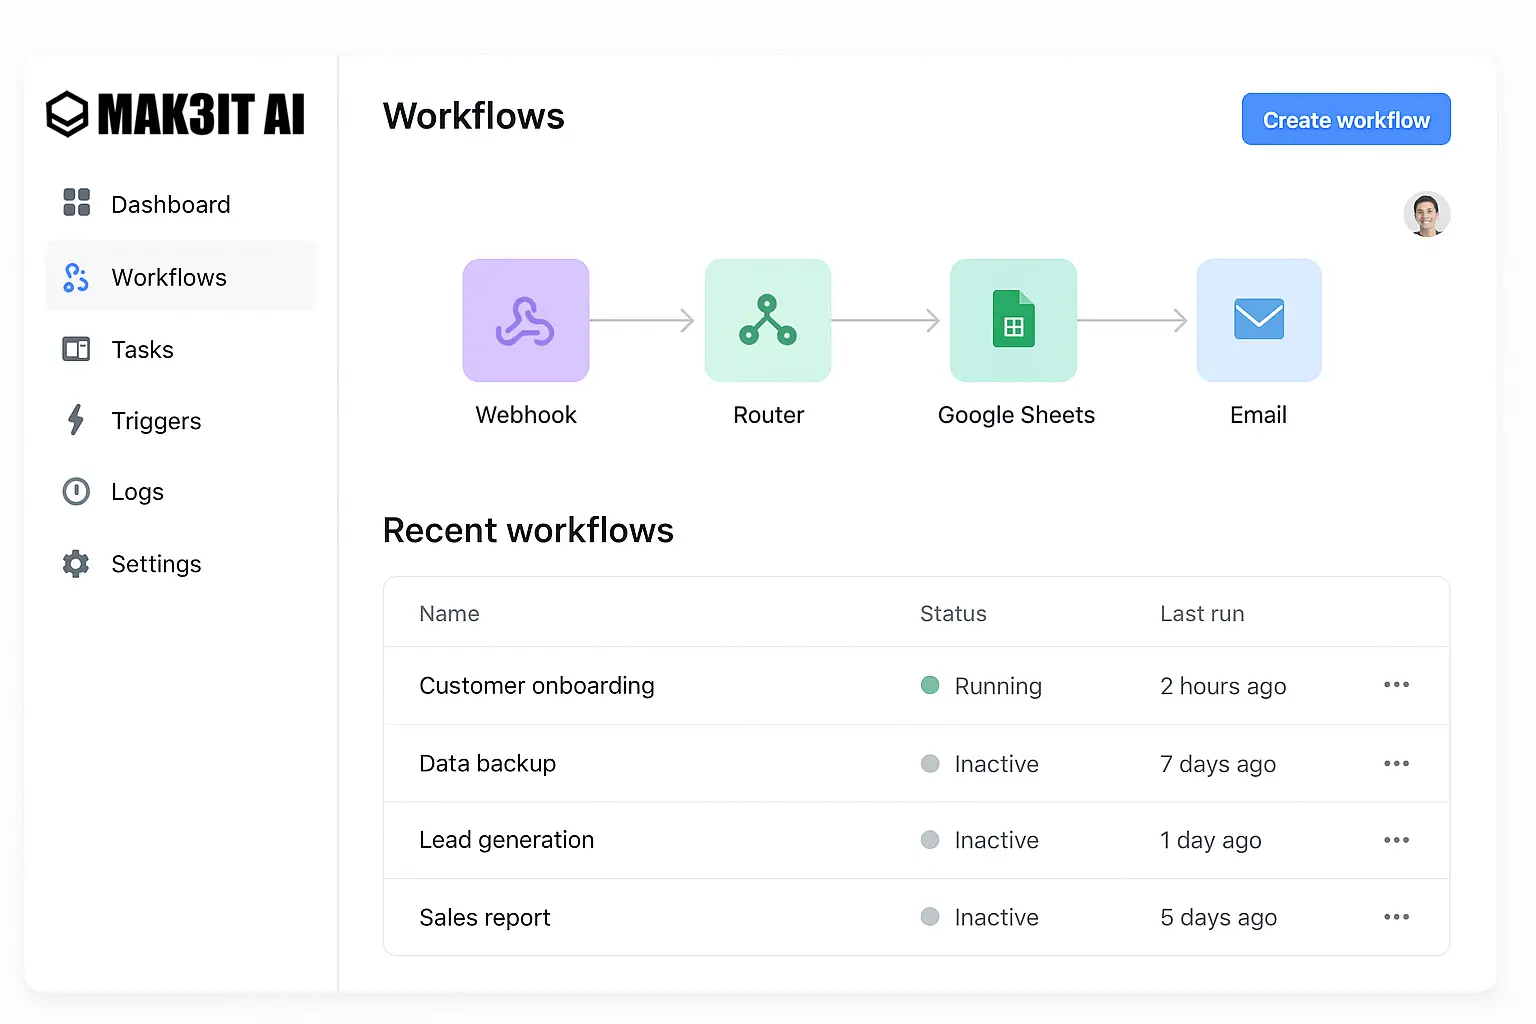Open the three-dot menu for Data backup
Screen dimensions: 1536x1024
1396,764
